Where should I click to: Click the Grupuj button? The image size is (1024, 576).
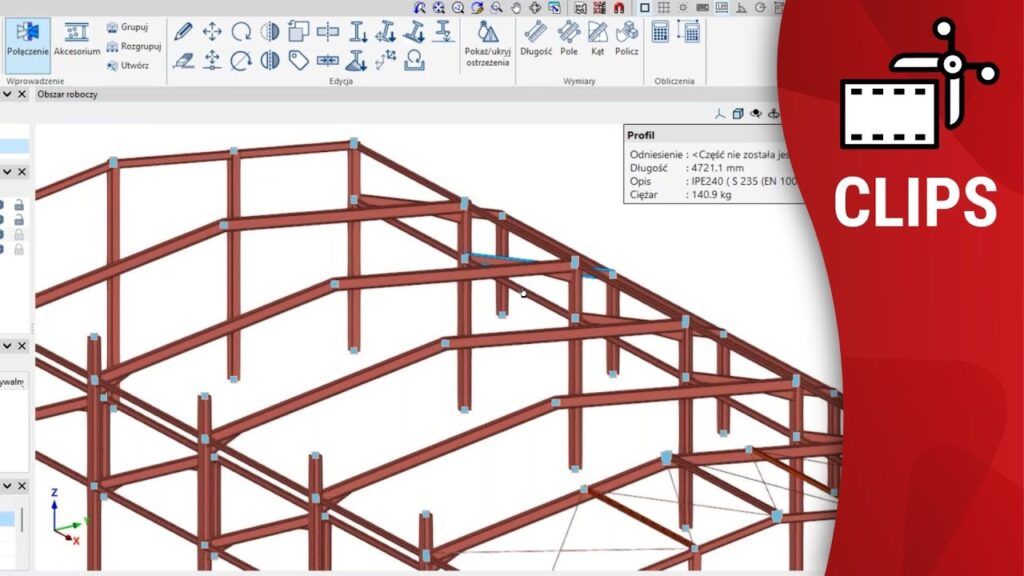coord(128,27)
